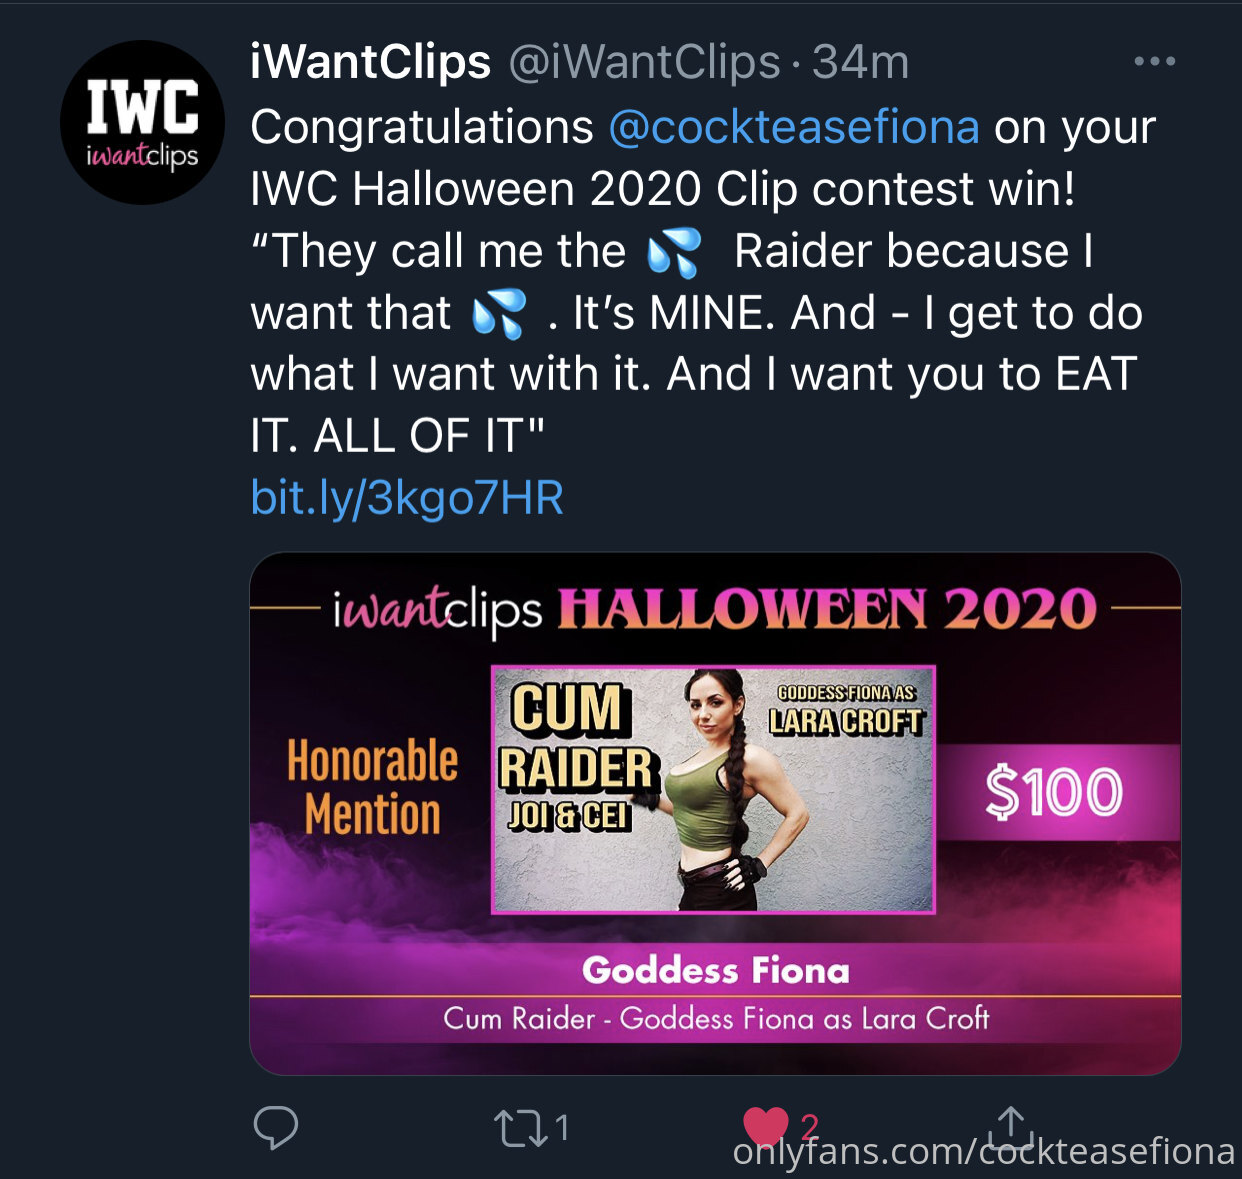Click the Lara Croft costume thumbnail
The image size is (1242, 1179).
713,790
